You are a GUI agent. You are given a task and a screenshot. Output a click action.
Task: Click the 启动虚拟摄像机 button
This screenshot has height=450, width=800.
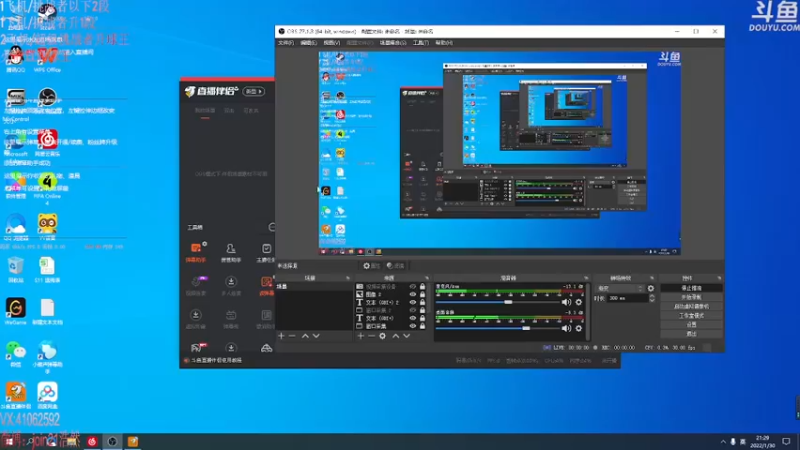coord(691,307)
